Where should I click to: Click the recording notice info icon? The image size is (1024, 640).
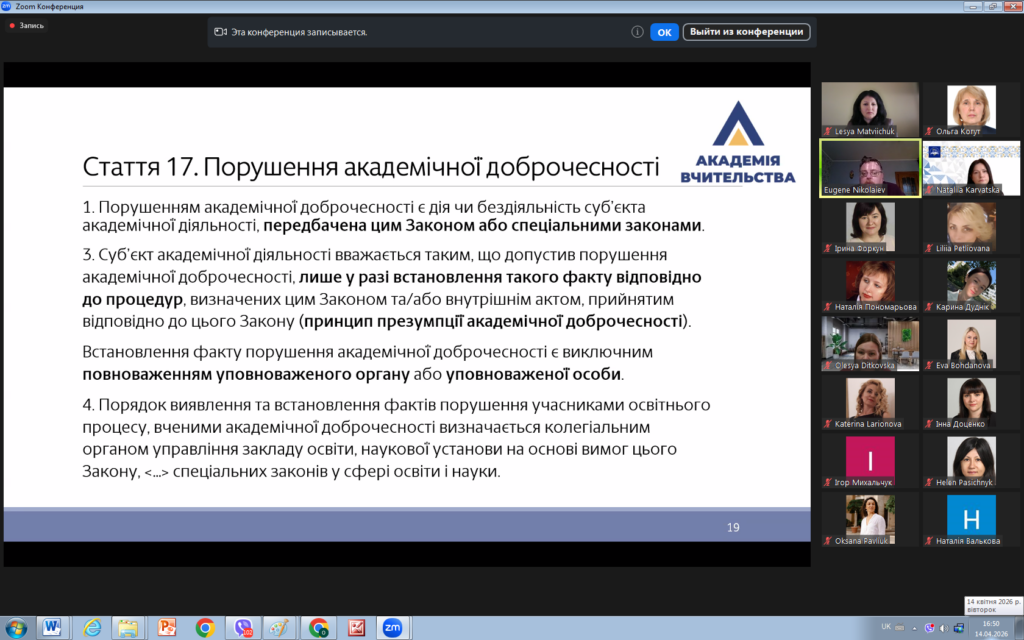coord(637,32)
